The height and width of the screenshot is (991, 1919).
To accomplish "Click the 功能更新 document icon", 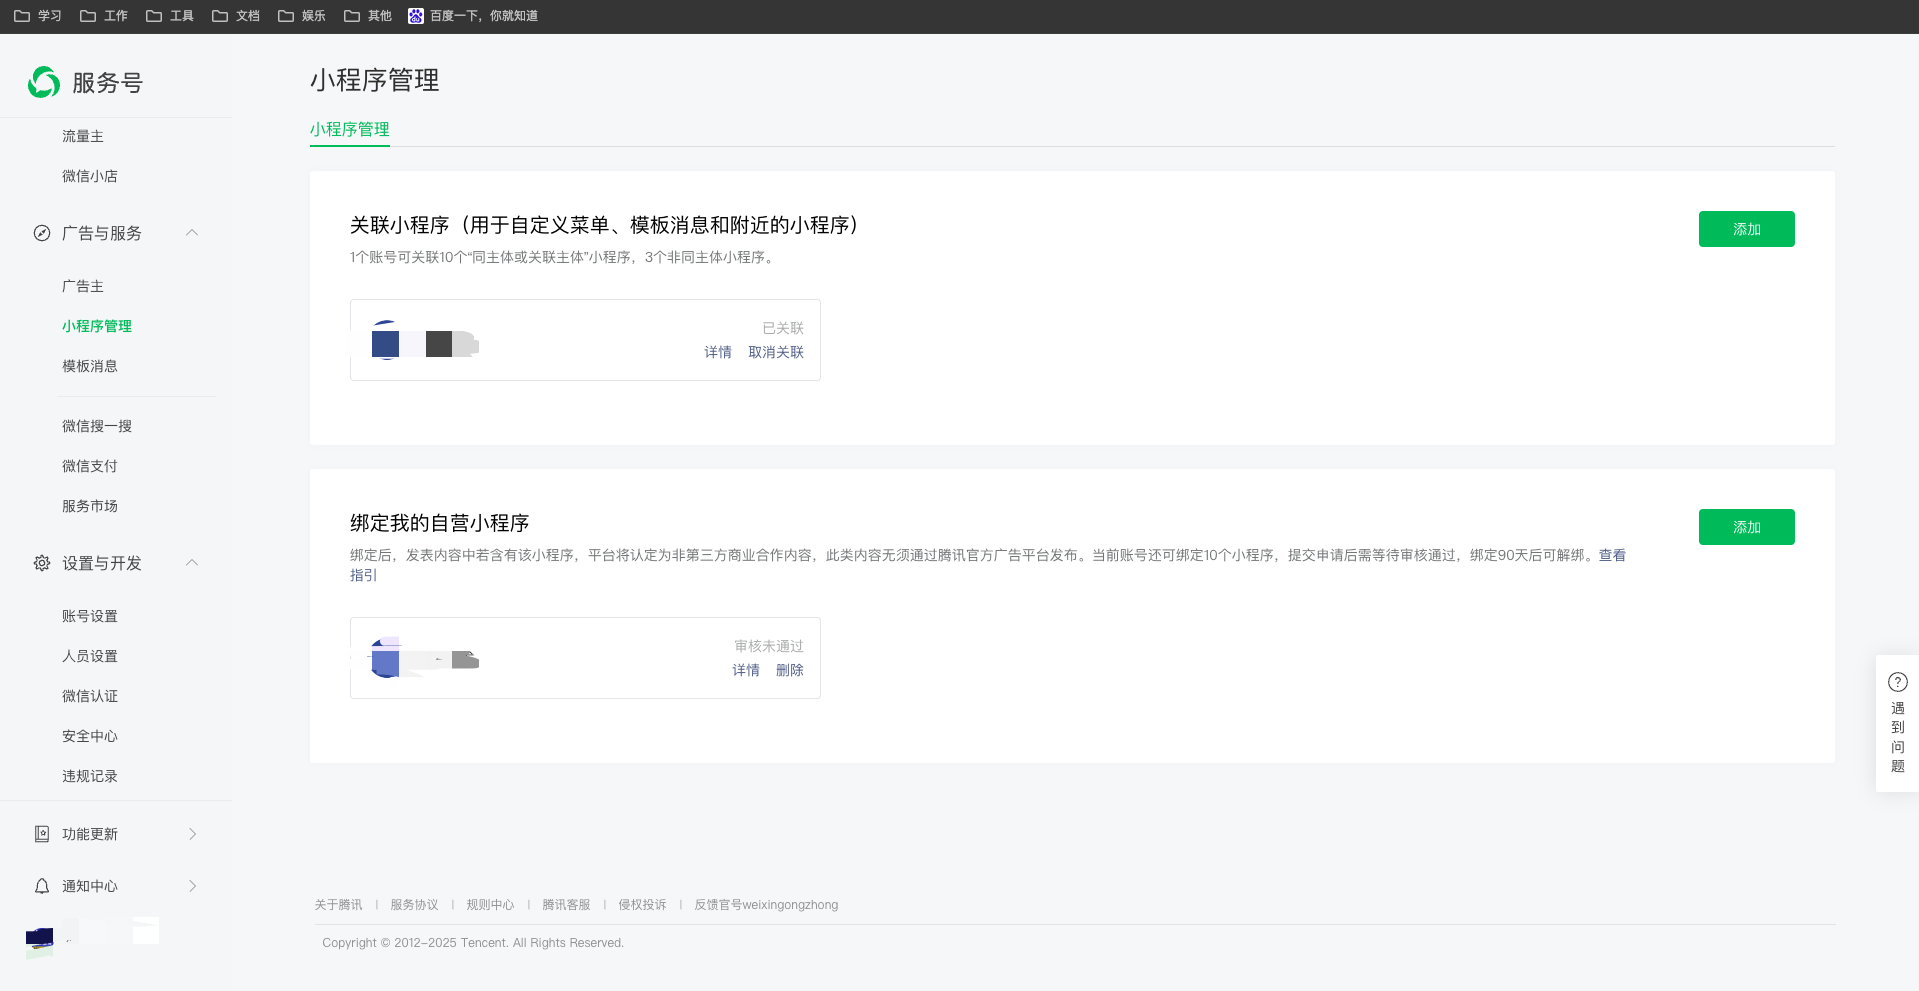I will 42,834.
